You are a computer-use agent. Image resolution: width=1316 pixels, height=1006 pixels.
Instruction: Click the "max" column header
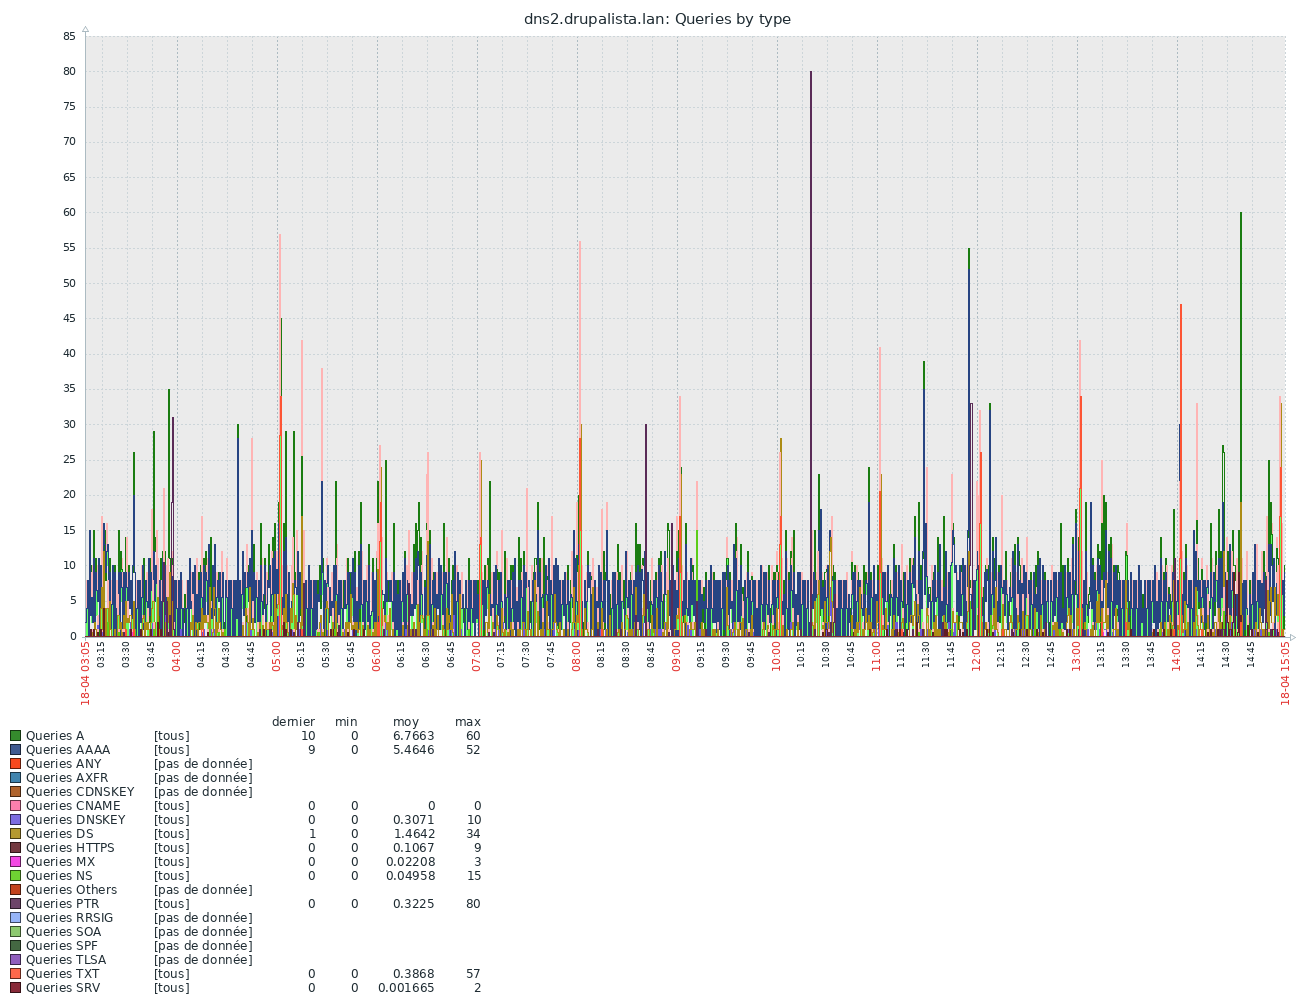467,722
